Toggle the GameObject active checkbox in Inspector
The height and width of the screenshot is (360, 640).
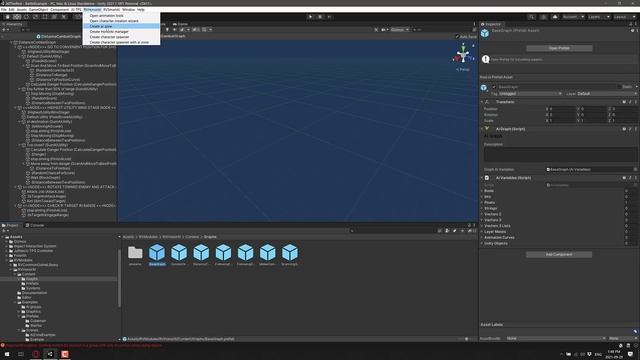click(x=494, y=87)
